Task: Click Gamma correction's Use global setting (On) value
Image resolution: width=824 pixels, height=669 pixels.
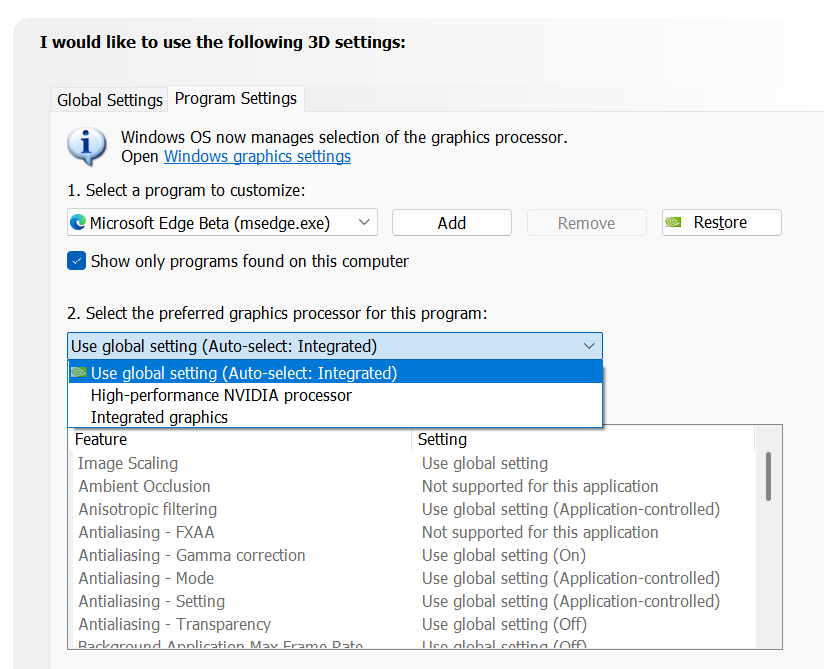Action: point(504,555)
